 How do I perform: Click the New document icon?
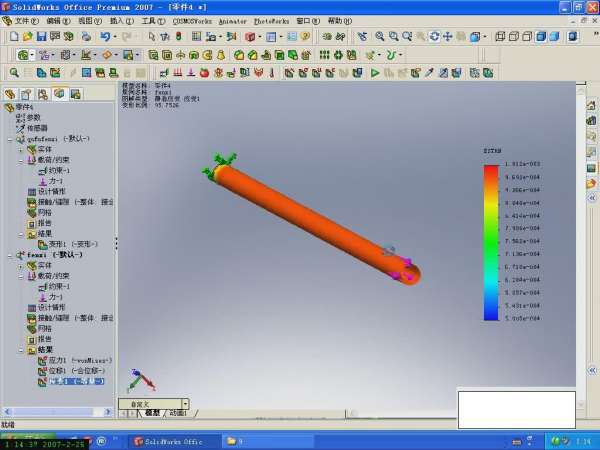11,37
